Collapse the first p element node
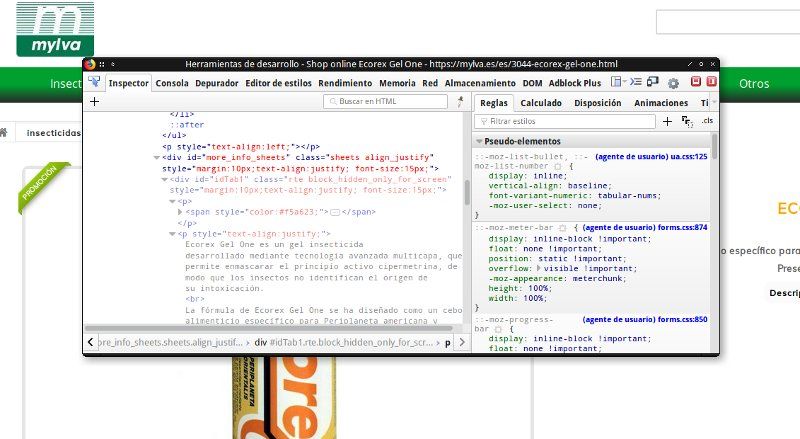This screenshot has width=800, height=439. pyautogui.click(x=172, y=202)
